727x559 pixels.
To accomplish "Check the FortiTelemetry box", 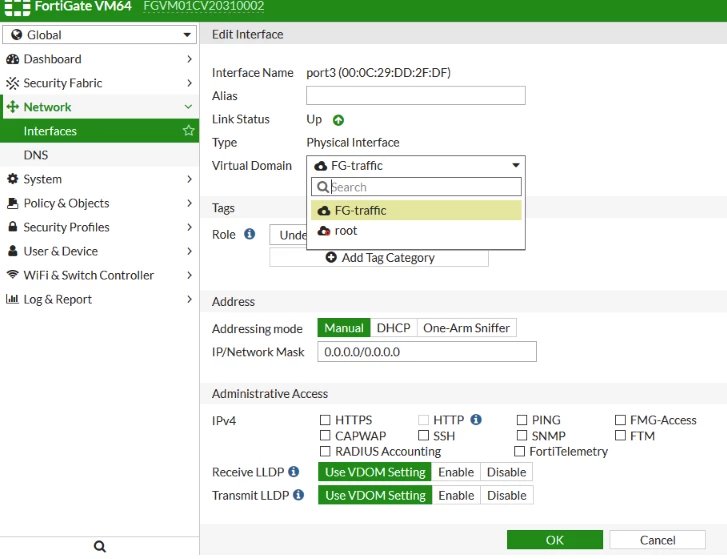I will (519, 451).
